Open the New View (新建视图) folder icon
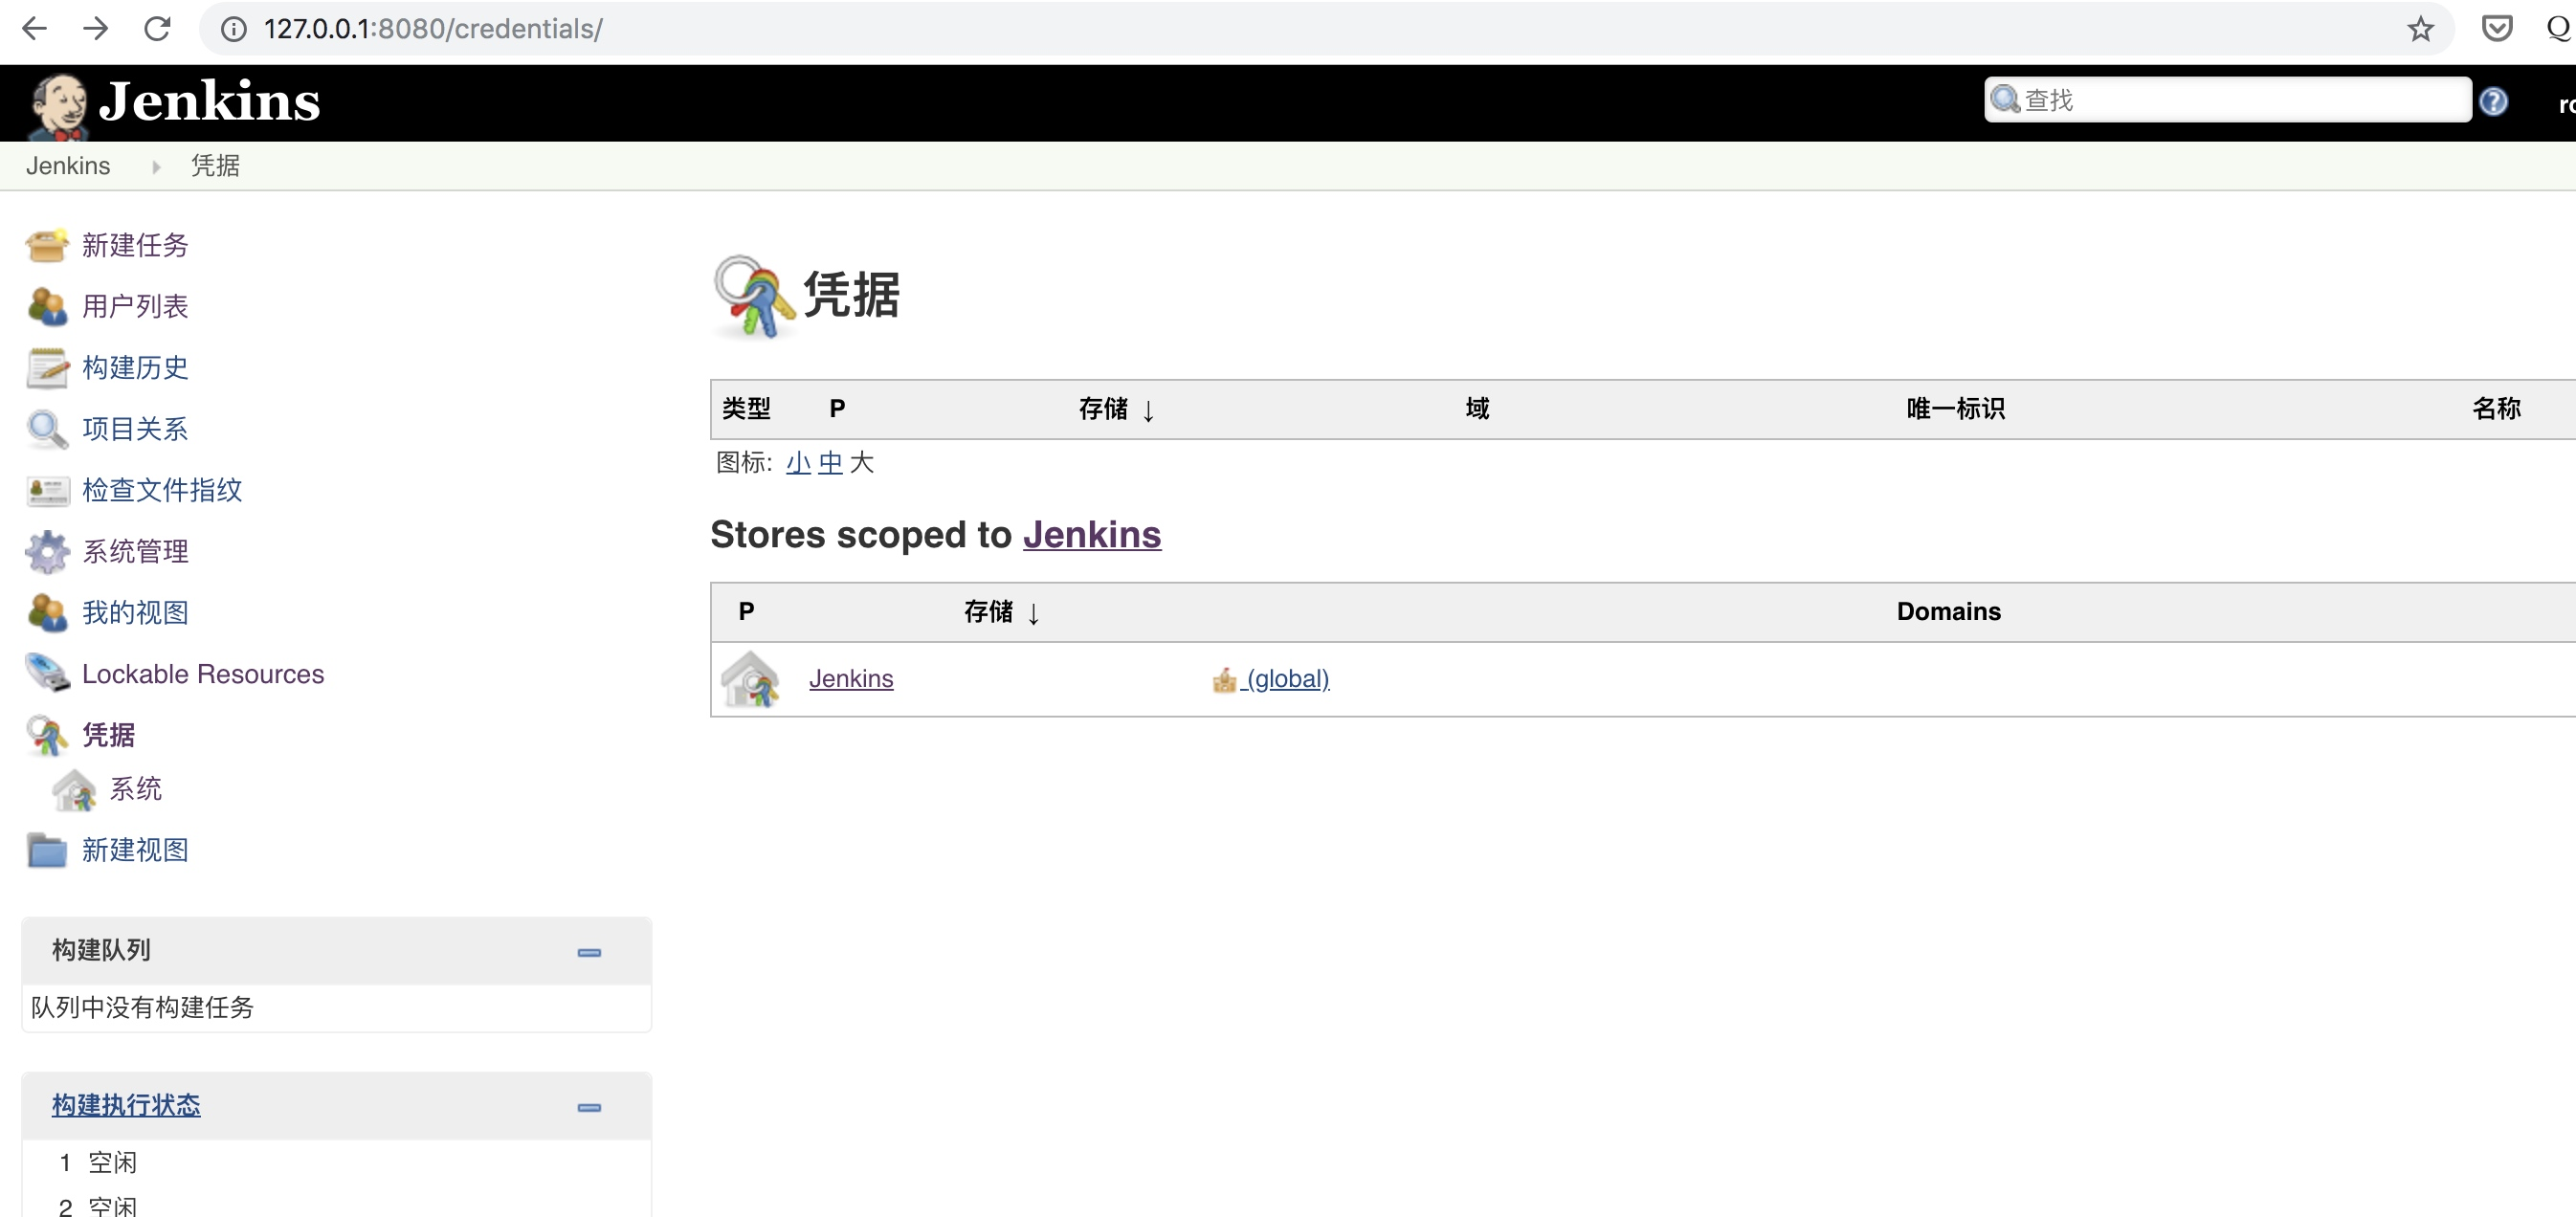 tap(46, 850)
